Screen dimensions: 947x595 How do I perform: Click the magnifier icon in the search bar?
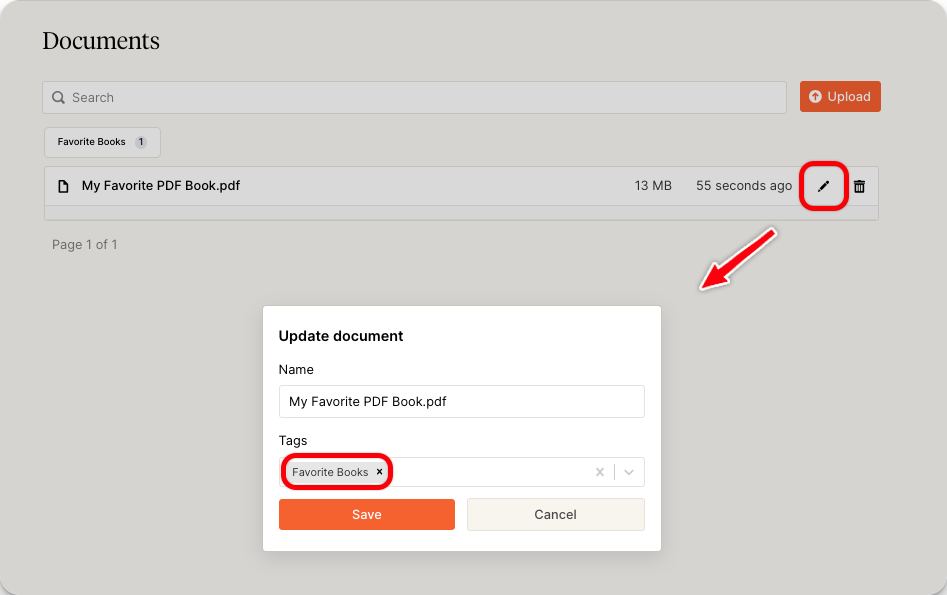coord(59,97)
